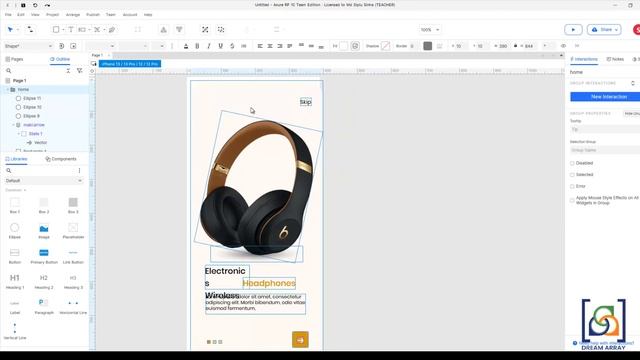
Task: Click the Pen draw tool icon
Action: (x=112, y=29)
